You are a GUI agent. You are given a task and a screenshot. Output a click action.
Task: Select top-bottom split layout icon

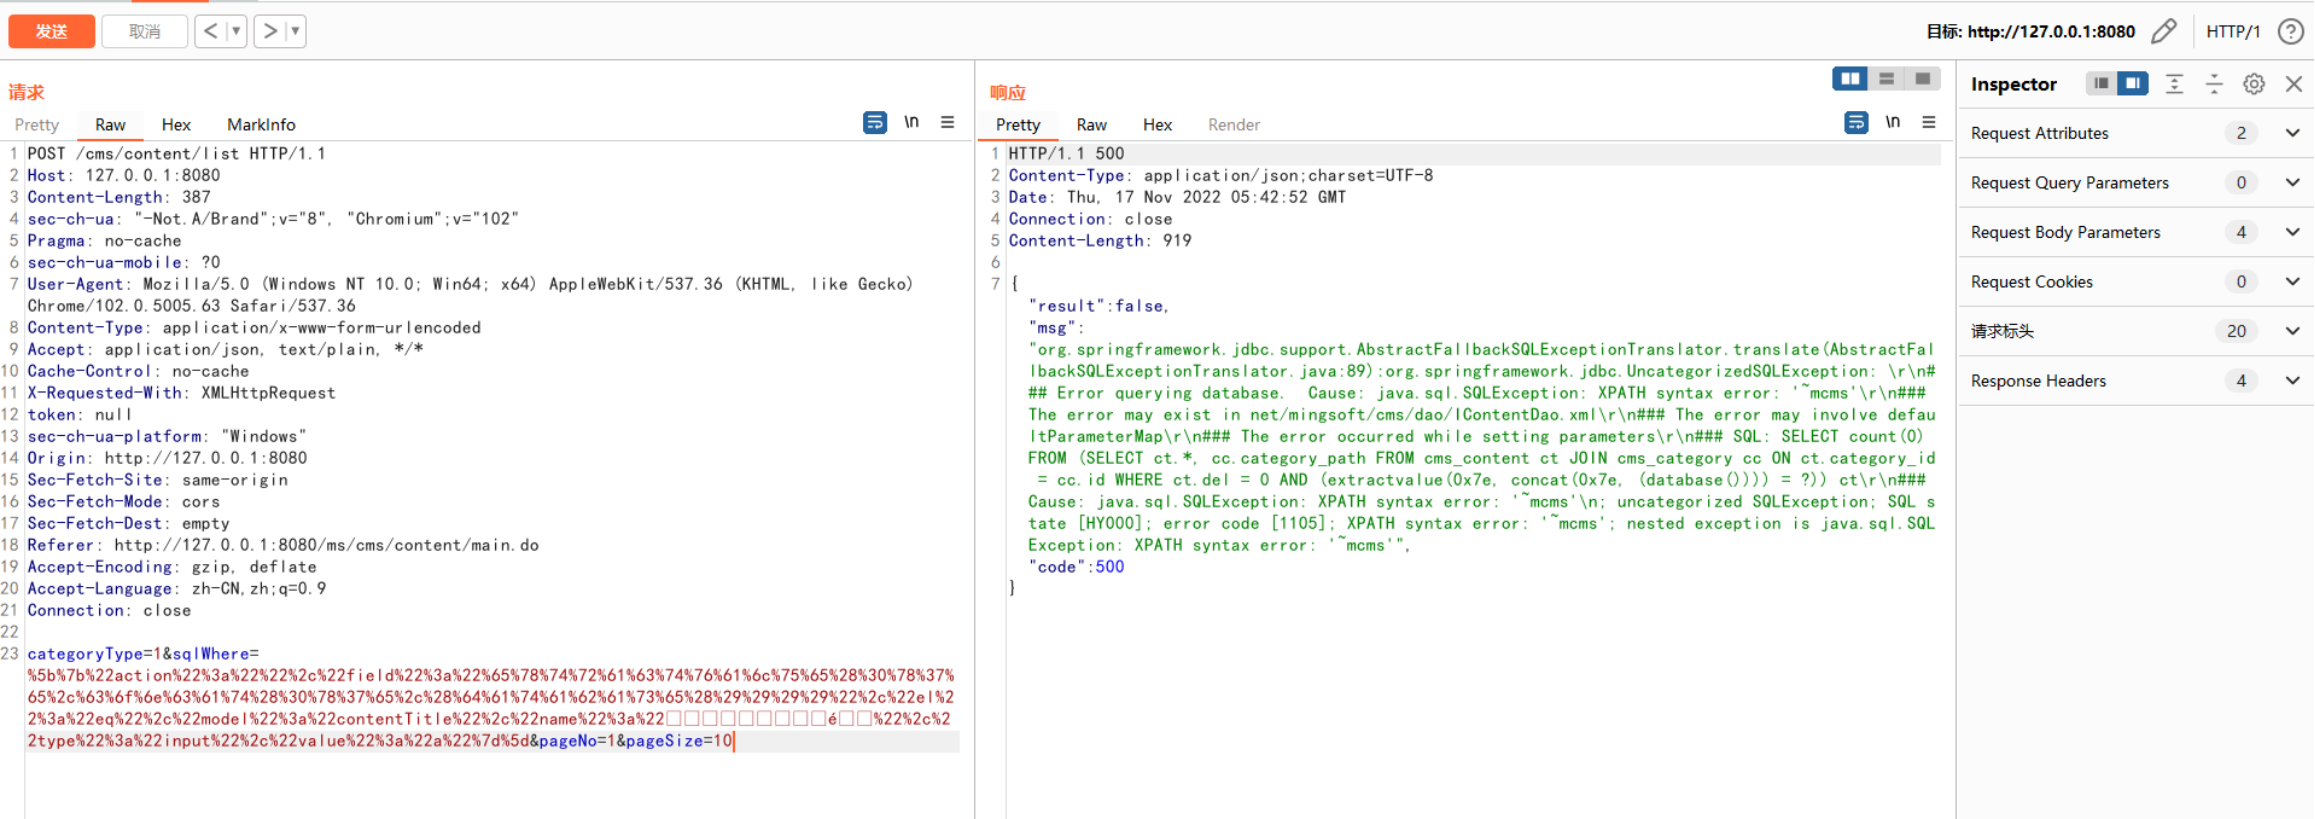[x=1886, y=79]
